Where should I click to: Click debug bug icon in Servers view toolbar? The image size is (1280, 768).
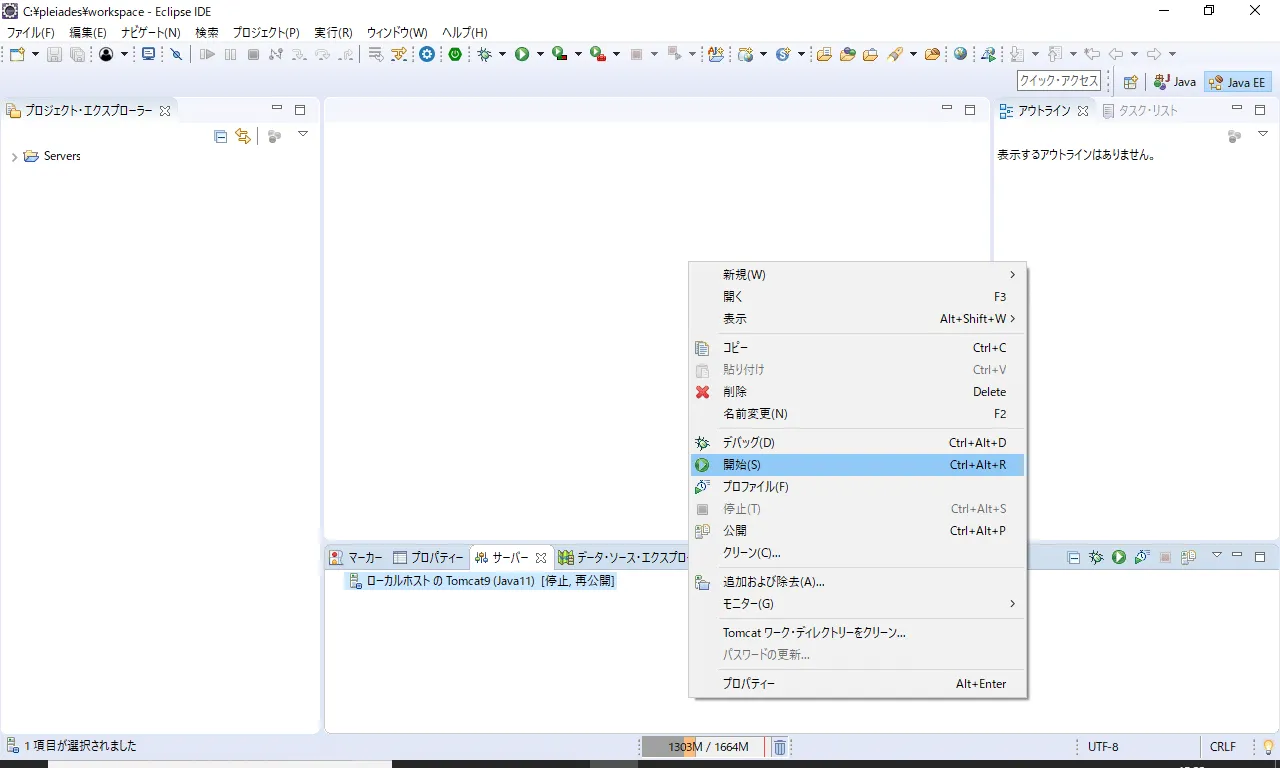click(1096, 557)
